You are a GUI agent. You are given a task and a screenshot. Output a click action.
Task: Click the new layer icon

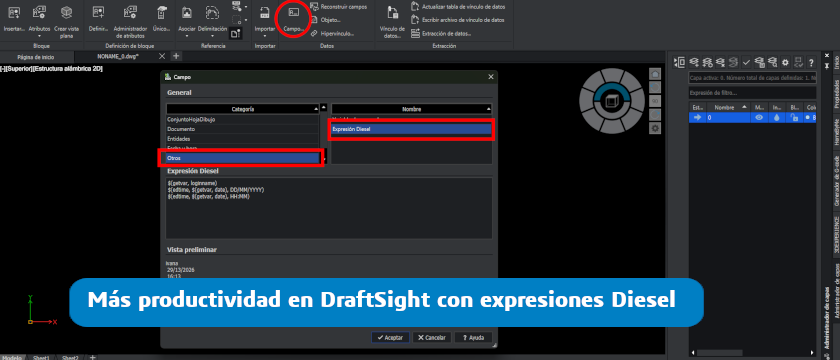[x=694, y=62]
